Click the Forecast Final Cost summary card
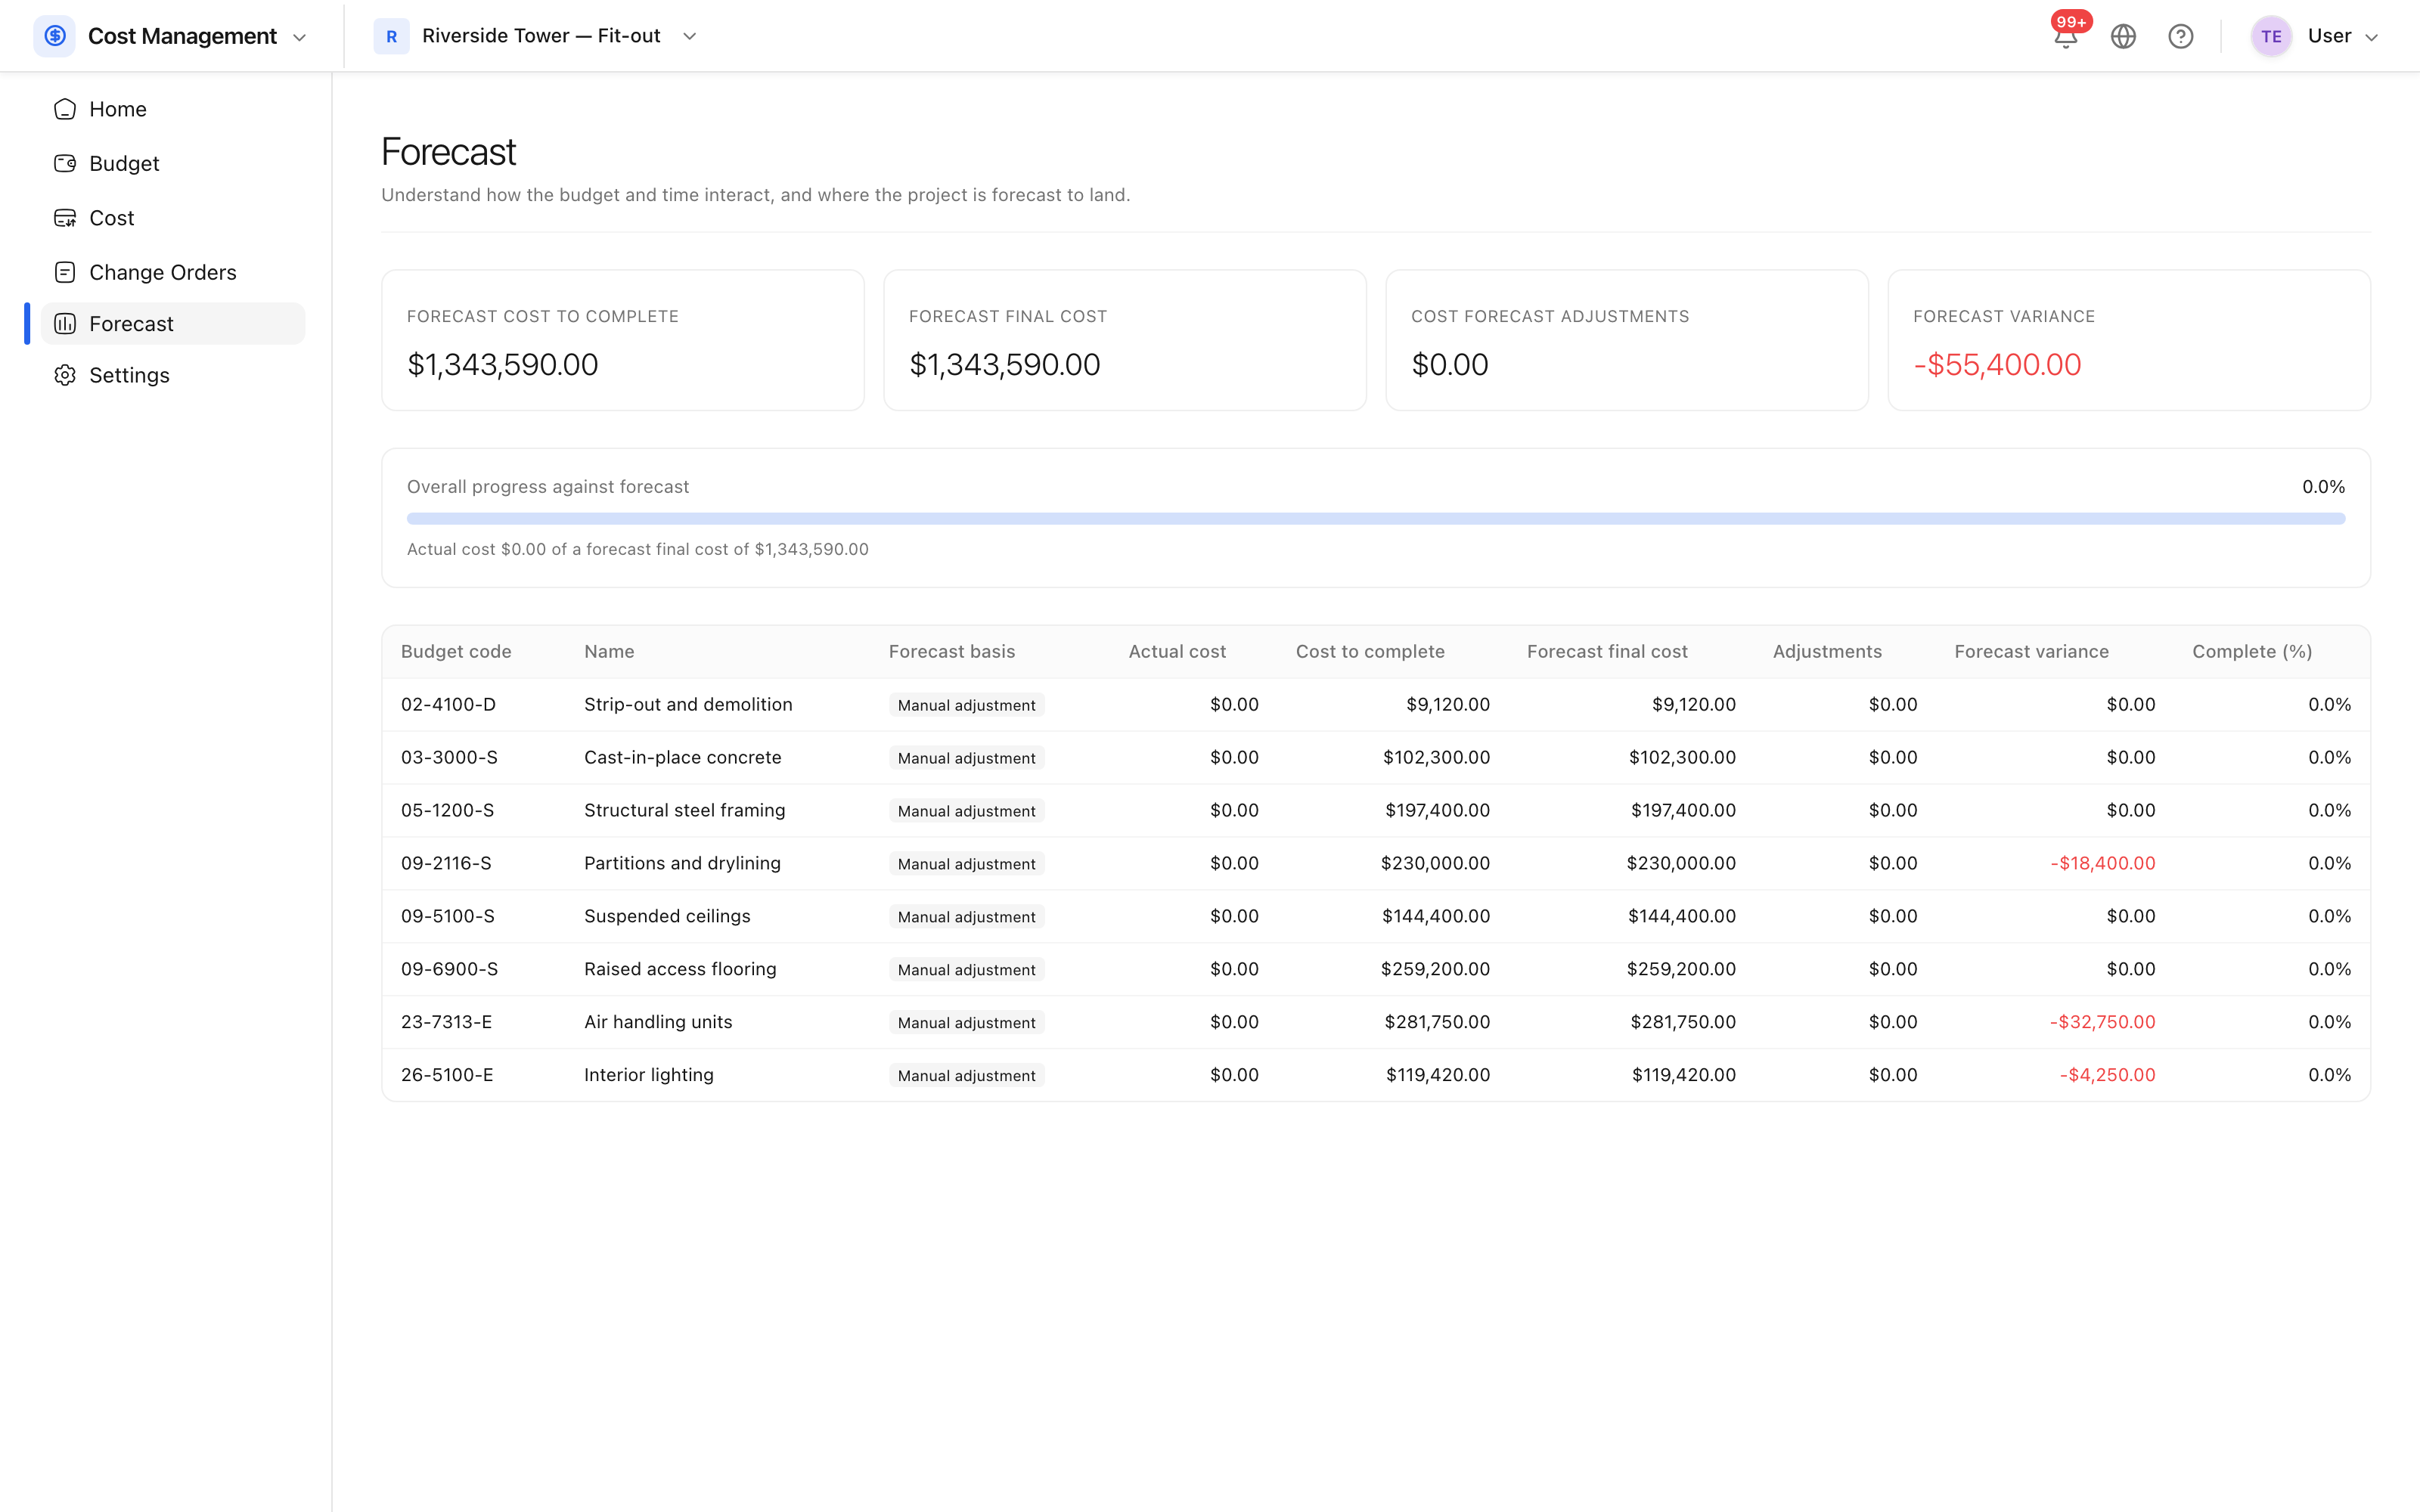This screenshot has height=1512, width=2420. point(1124,340)
